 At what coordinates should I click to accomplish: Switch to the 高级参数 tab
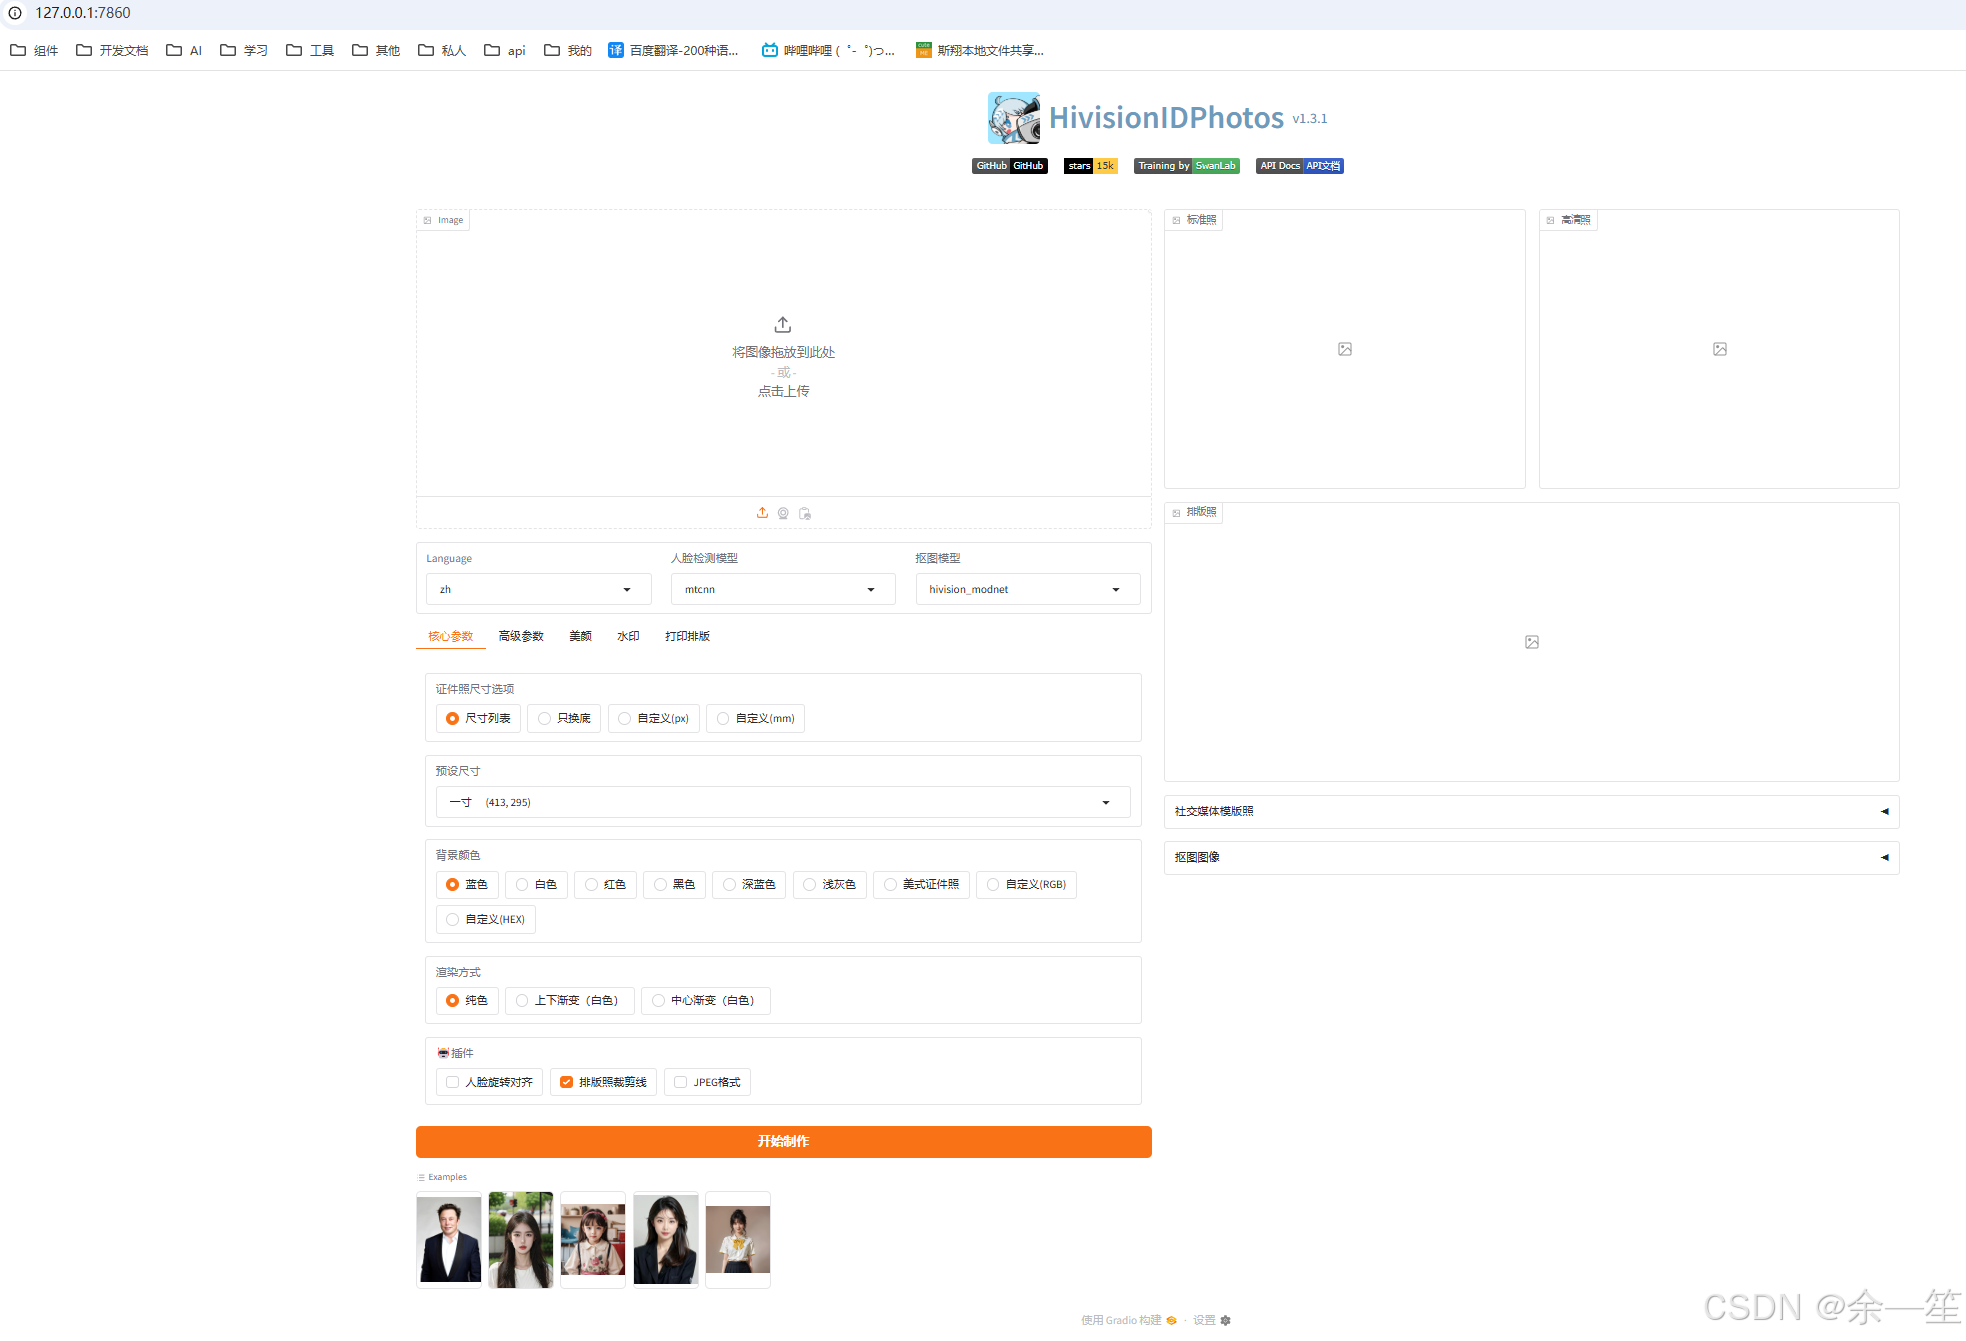coord(521,636)
